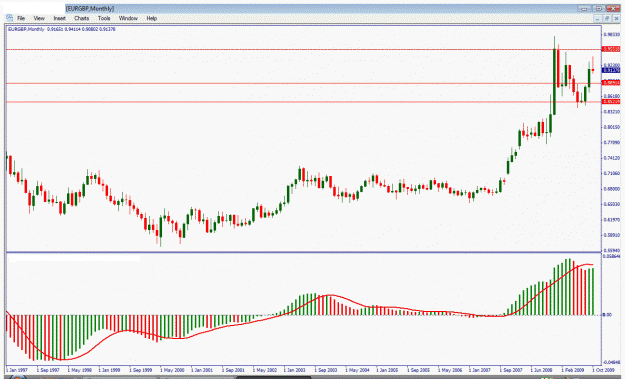Viewport: 625px width, 379px height.
Task: Open the Tools menu
Action: click(104, 18)
